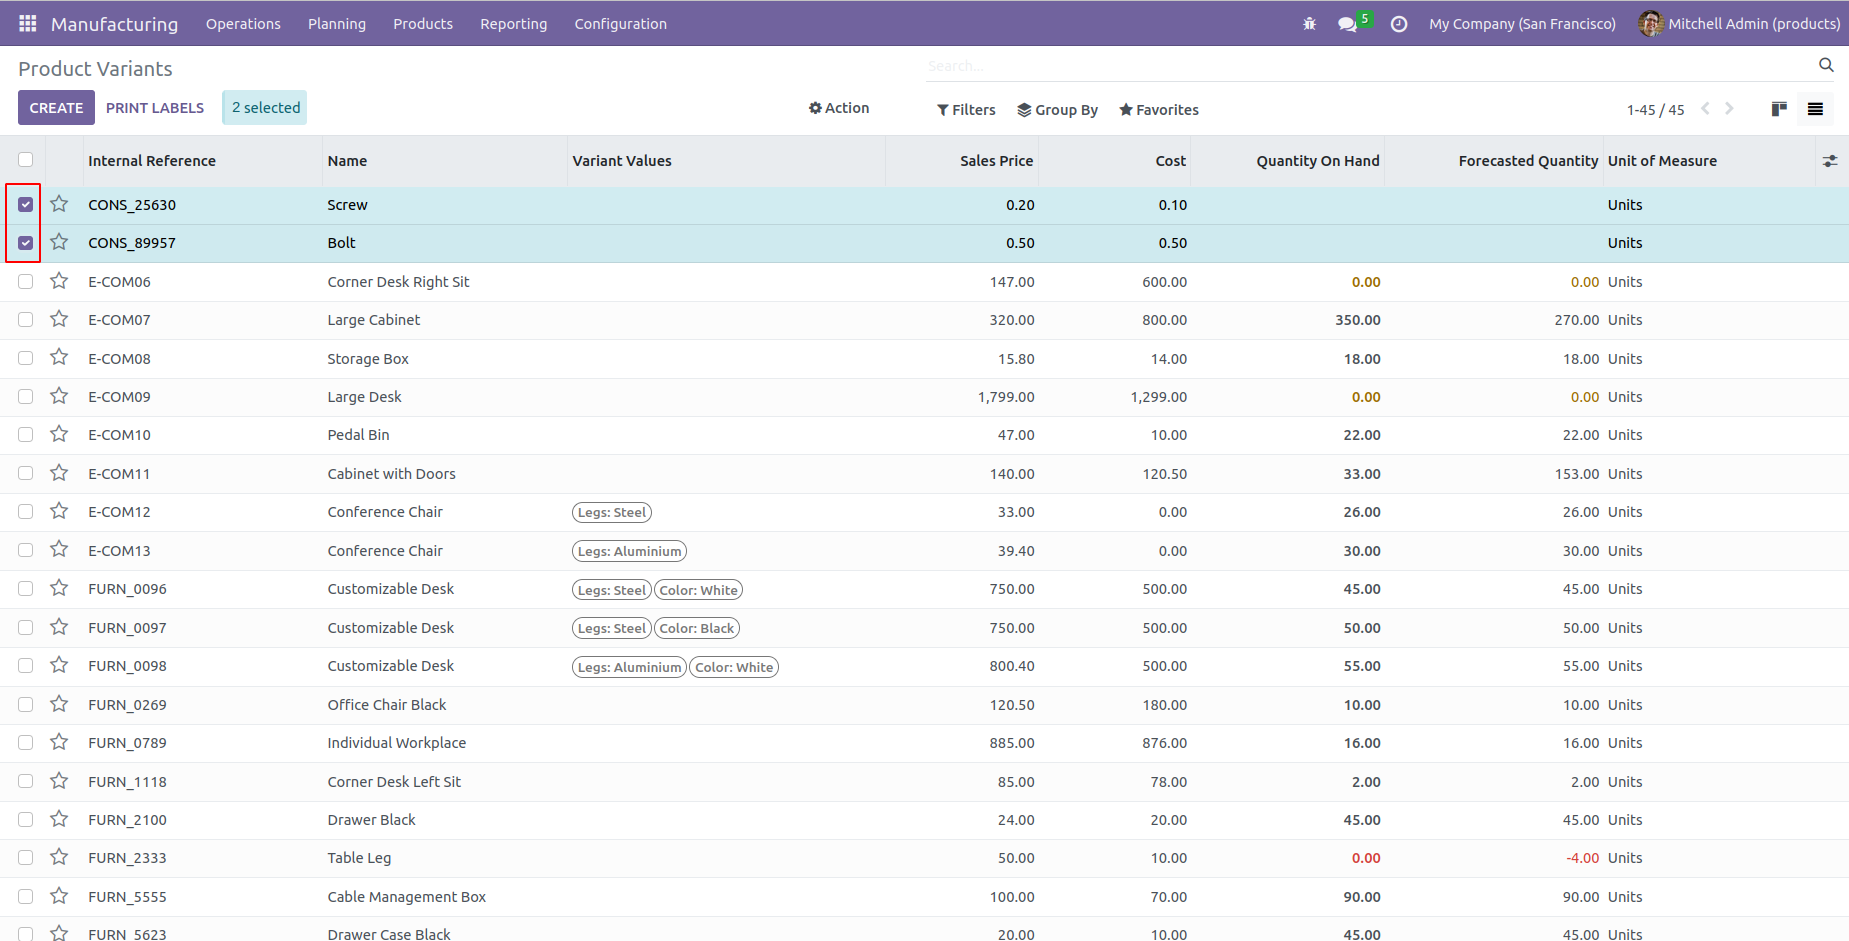Favorite the Screw product star
Image resolution: width=1849 pixels, height=941 pixels.
[x=60, y=204]
